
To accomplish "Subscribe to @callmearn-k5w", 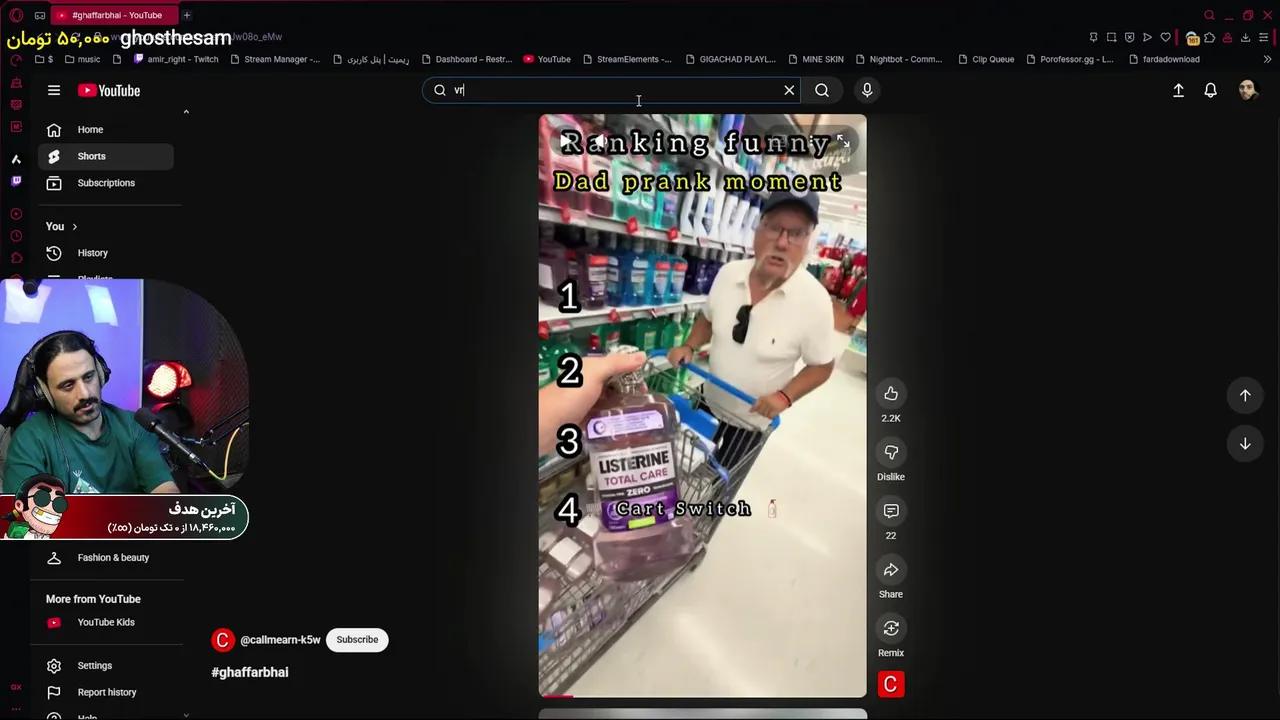I will coord(357,640).
